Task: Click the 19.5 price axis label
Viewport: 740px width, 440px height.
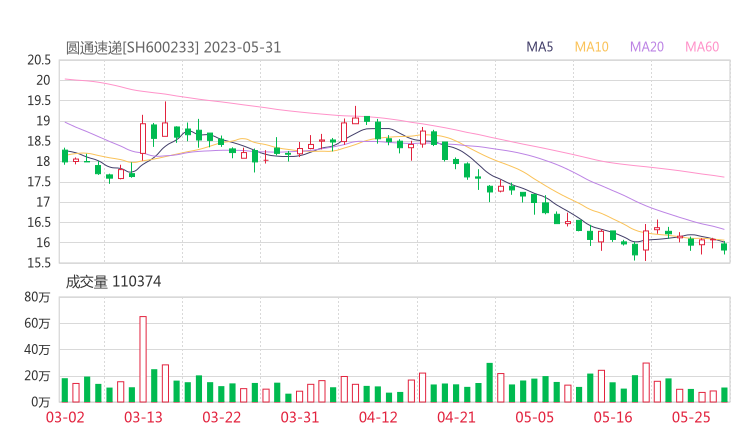Action: [39, 101]
